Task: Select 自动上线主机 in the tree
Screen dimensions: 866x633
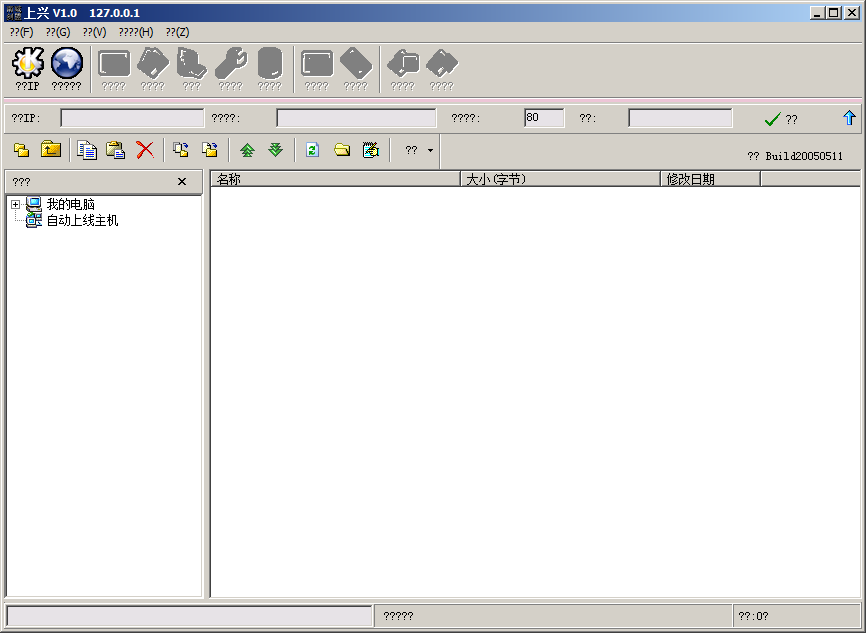Action: (x=82, y=221)
